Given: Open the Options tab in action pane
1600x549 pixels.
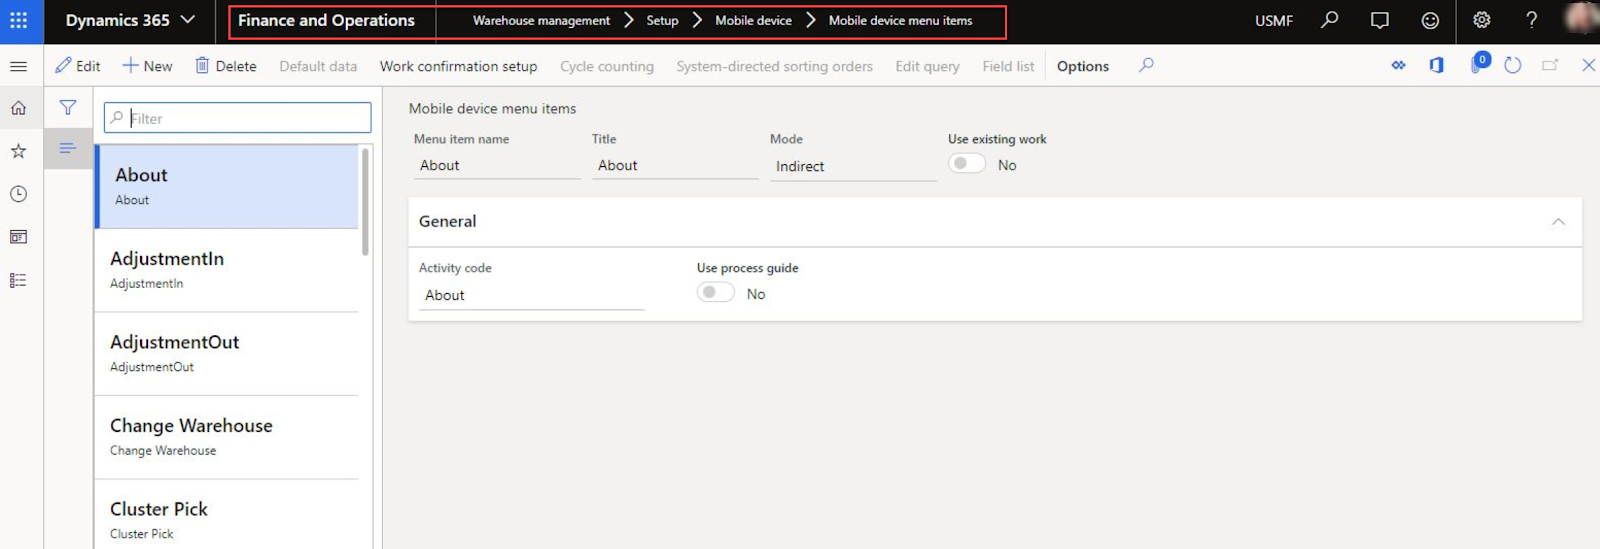Looking at the screenshot, I should [1083, 66].
